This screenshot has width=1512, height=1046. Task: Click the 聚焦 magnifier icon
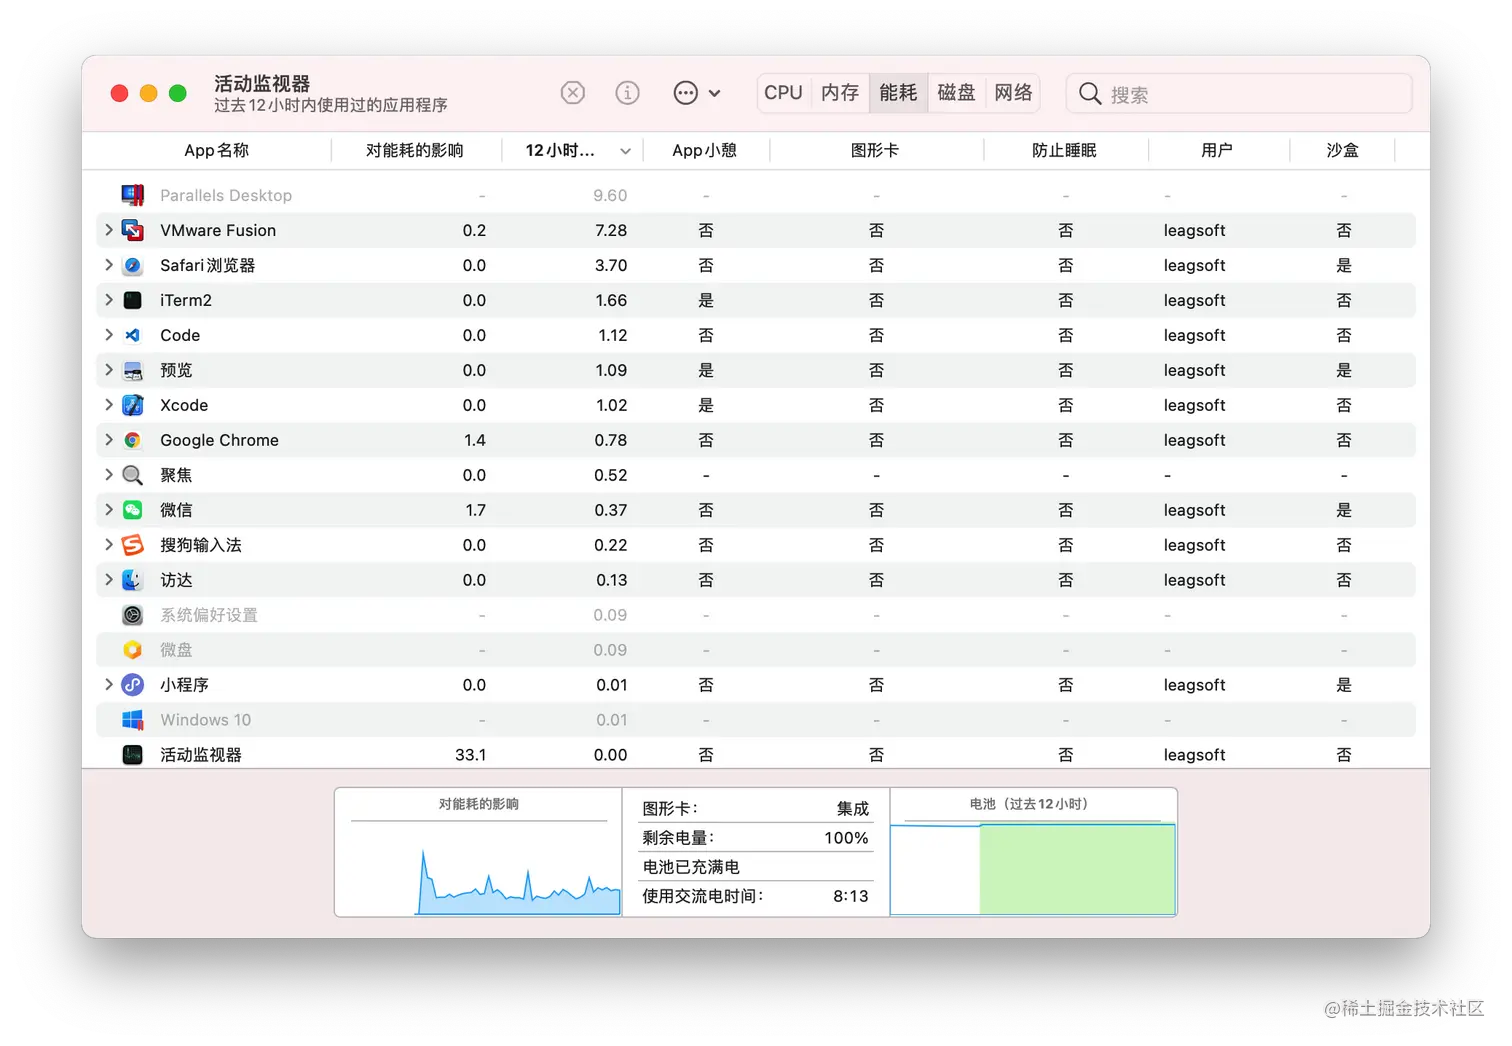[x=132, y=475]
